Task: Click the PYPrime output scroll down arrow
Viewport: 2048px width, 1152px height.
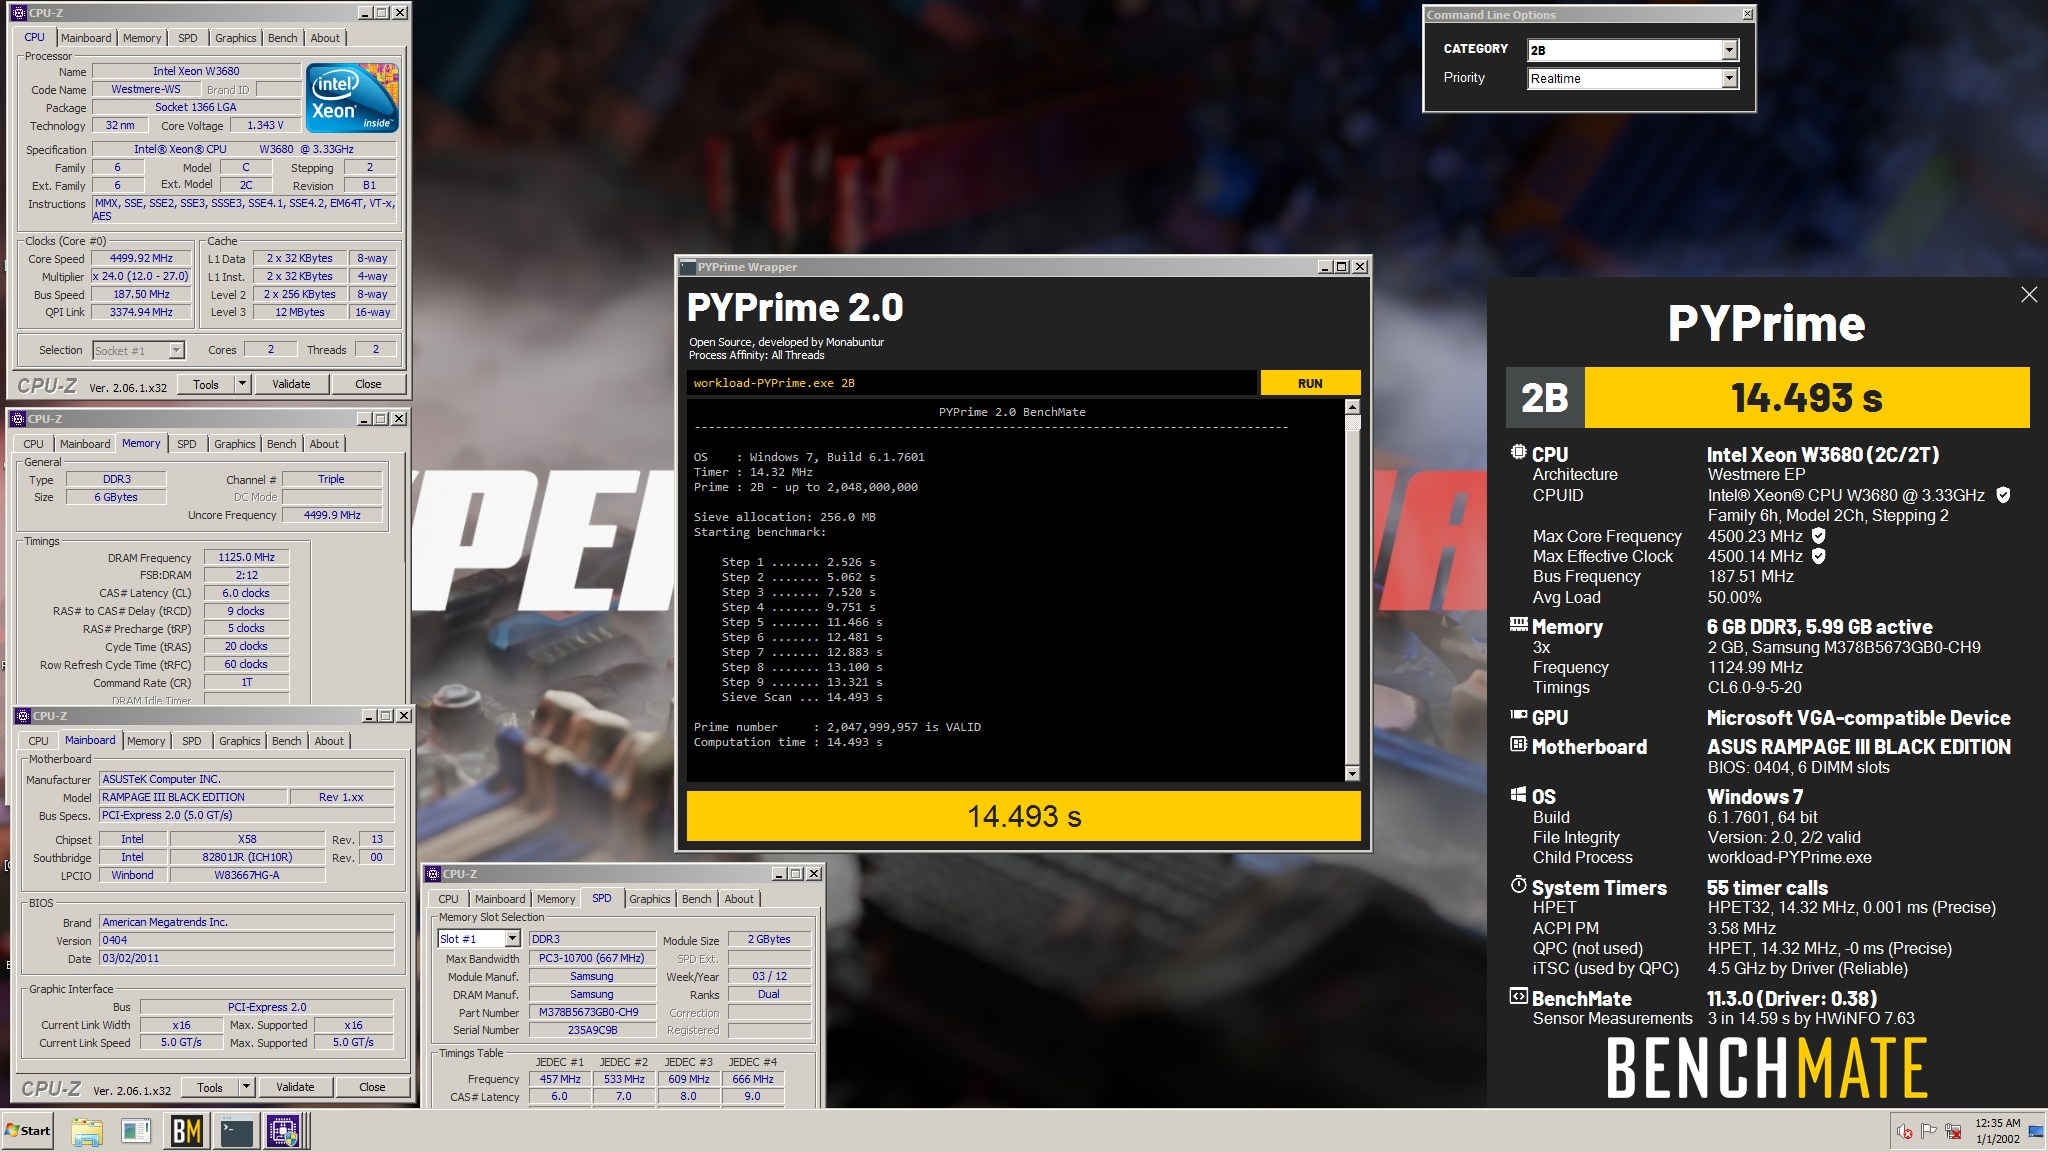Action: [x=1352, y=773]
